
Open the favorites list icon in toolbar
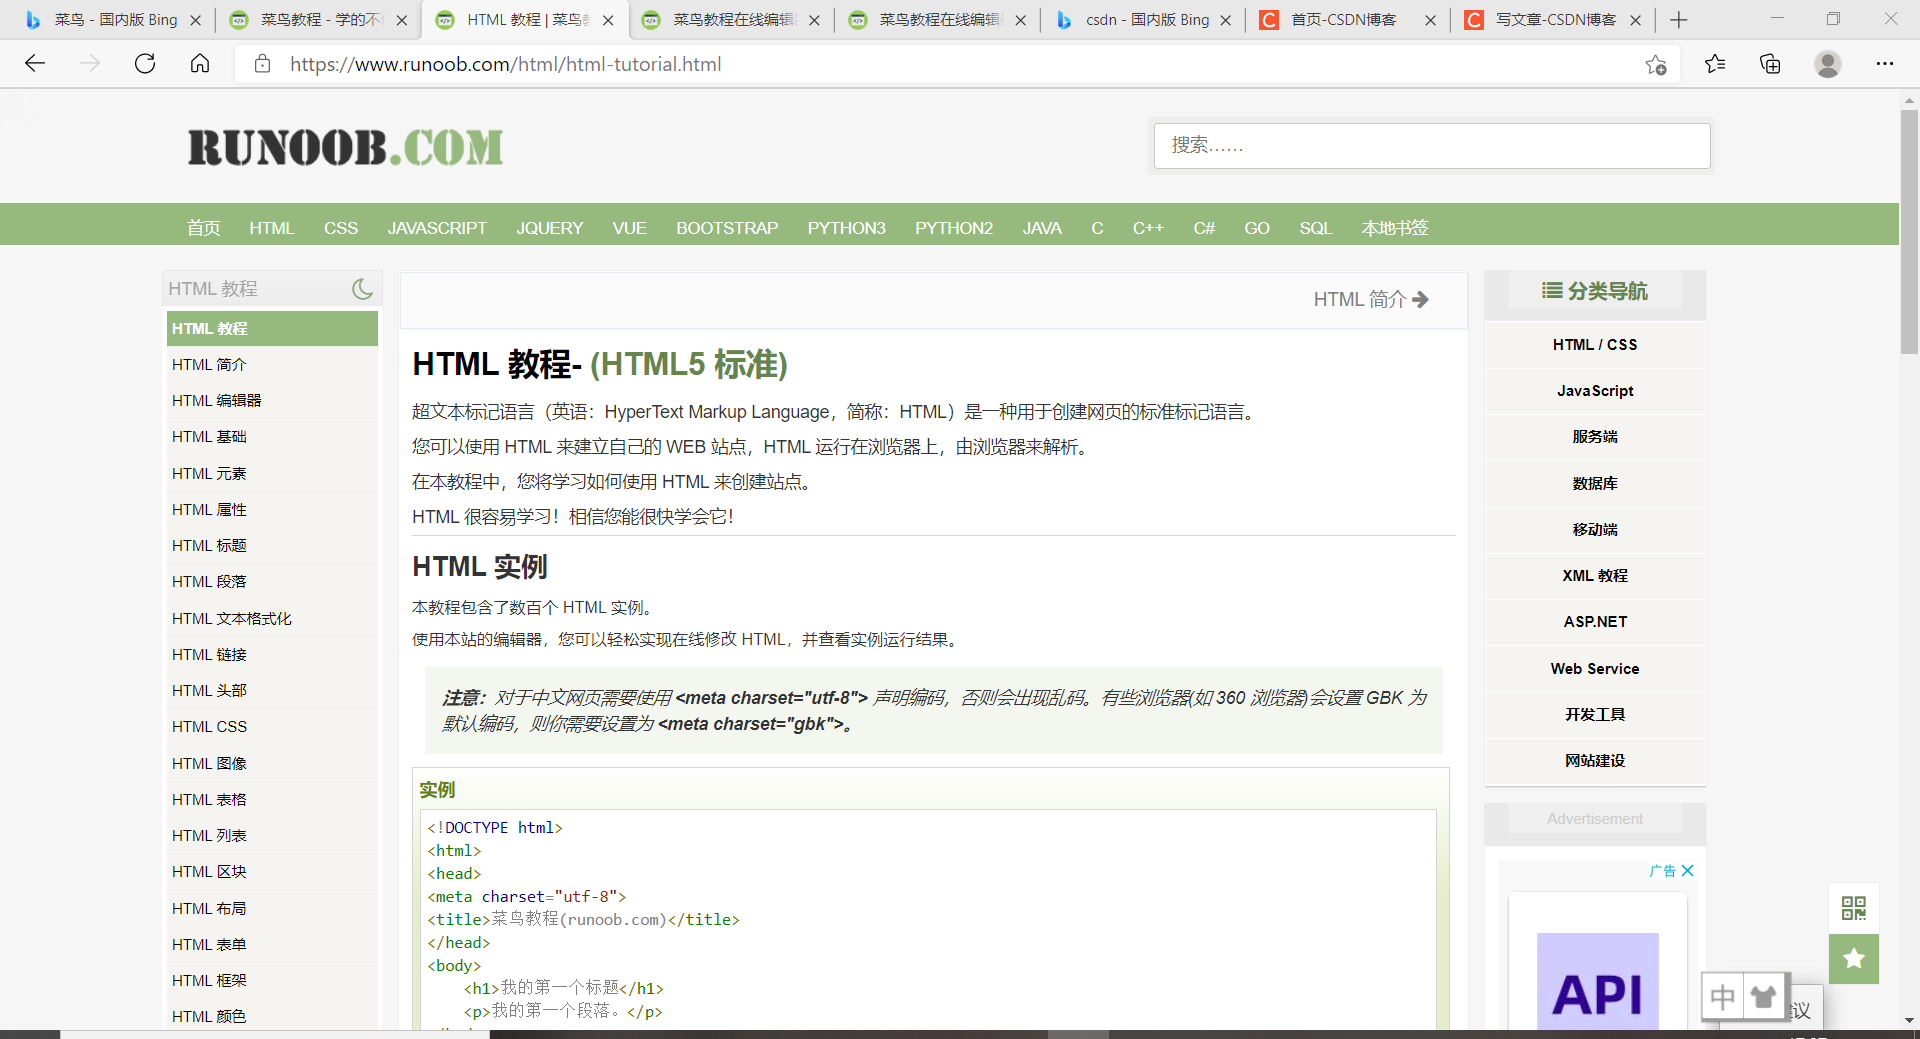click(x=1714, y=64)
